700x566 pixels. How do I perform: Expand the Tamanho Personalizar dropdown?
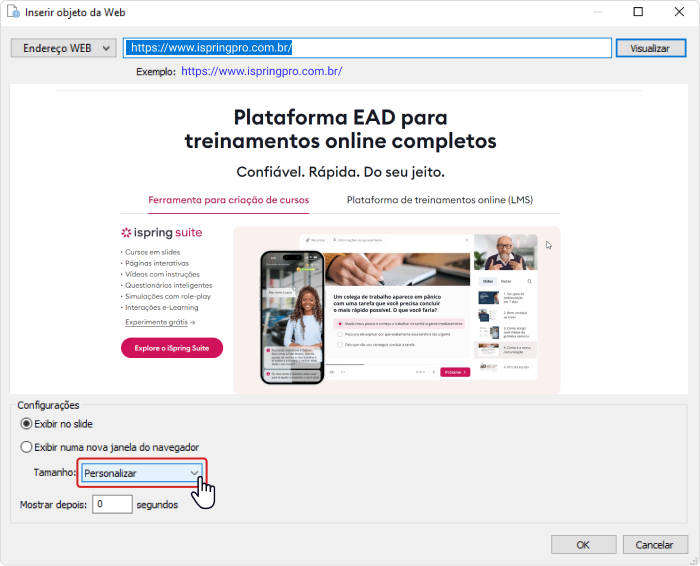point(142,473)
